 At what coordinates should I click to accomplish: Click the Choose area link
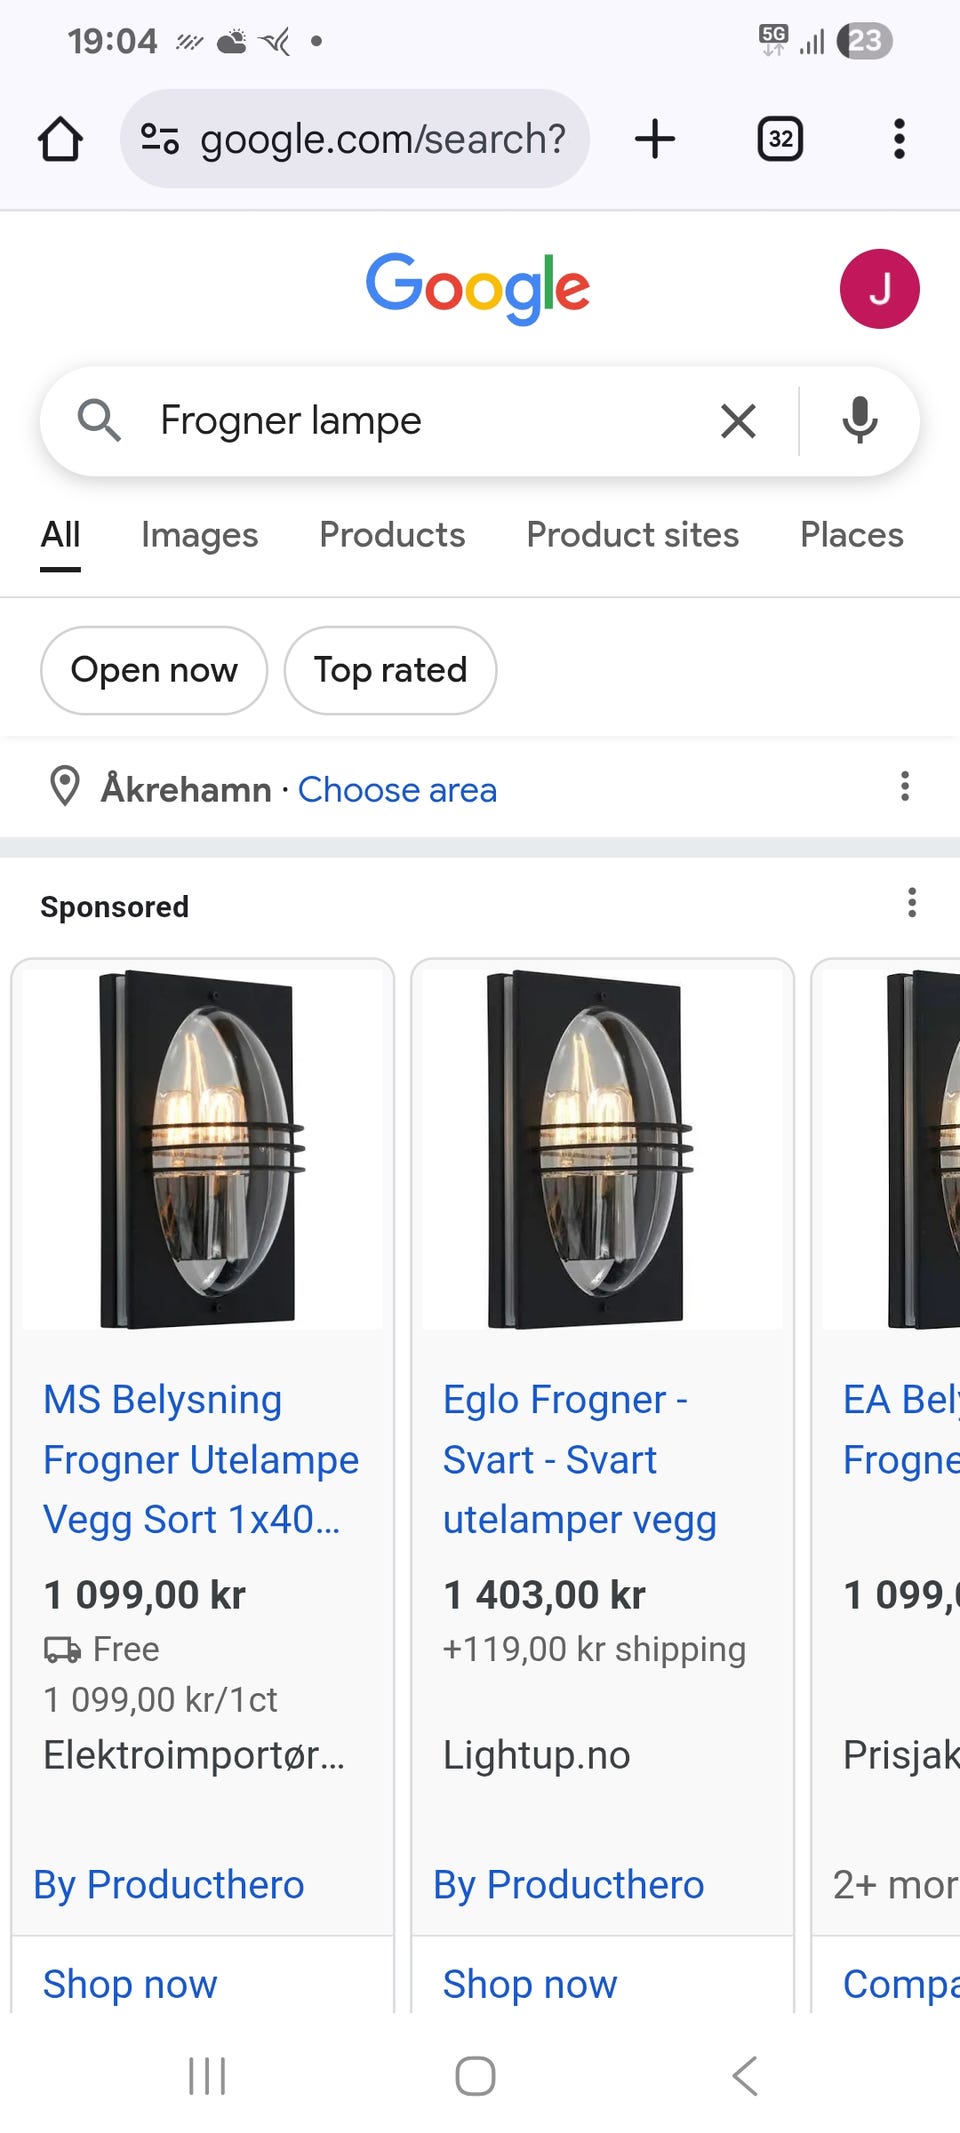point(397,790)
